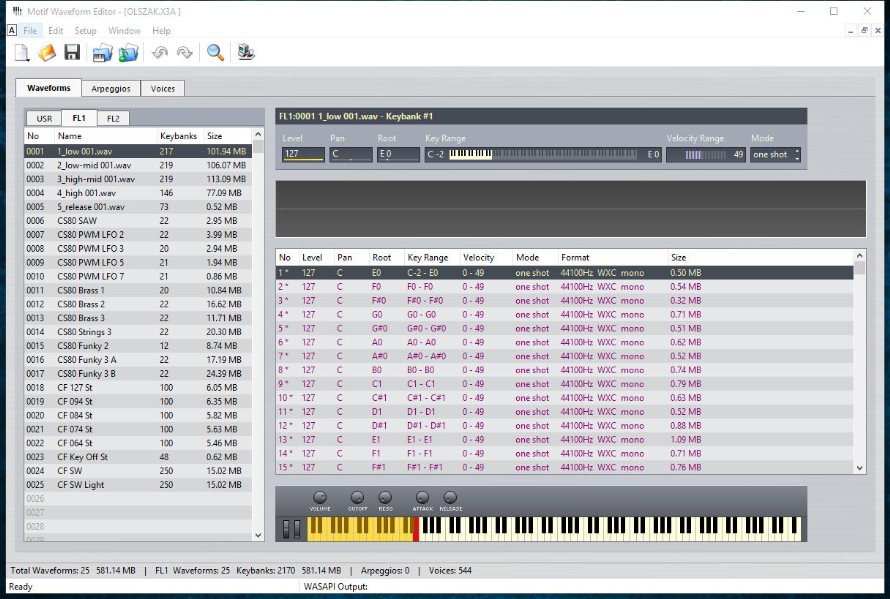The width and height of the screenshot is (890, 599).
Task: Select keybank row 'F0 - F0'
Action: (x=565, y=287)
